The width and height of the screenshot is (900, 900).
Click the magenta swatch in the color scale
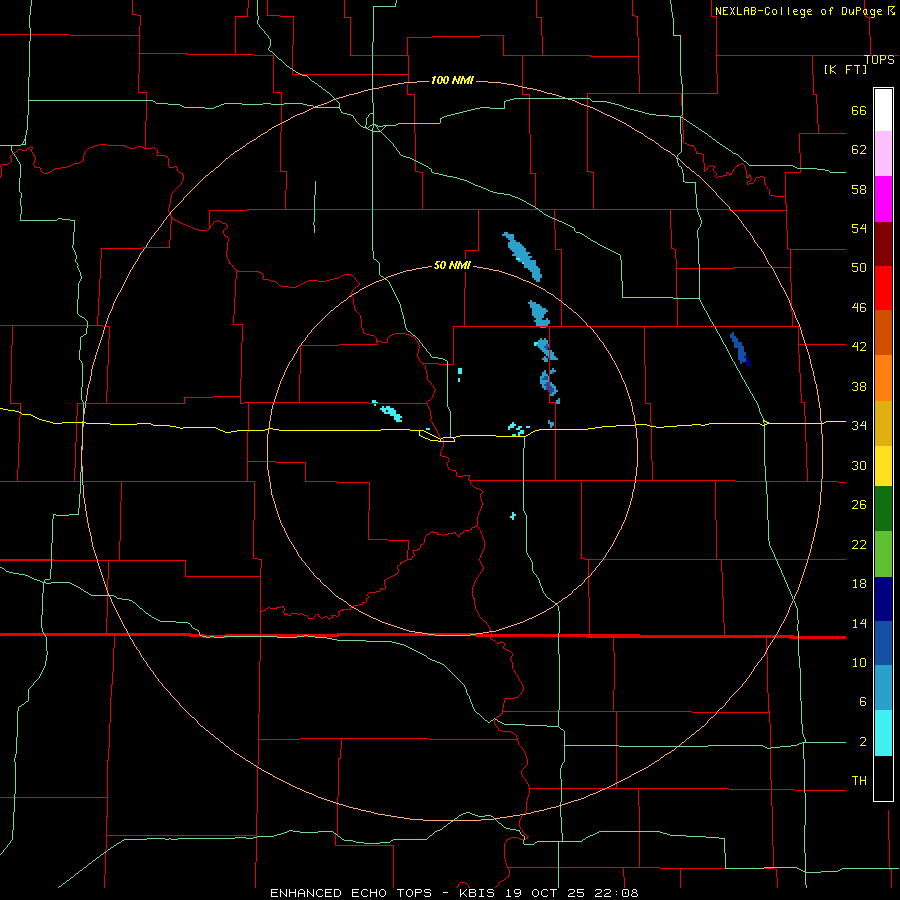click(883, 199)
